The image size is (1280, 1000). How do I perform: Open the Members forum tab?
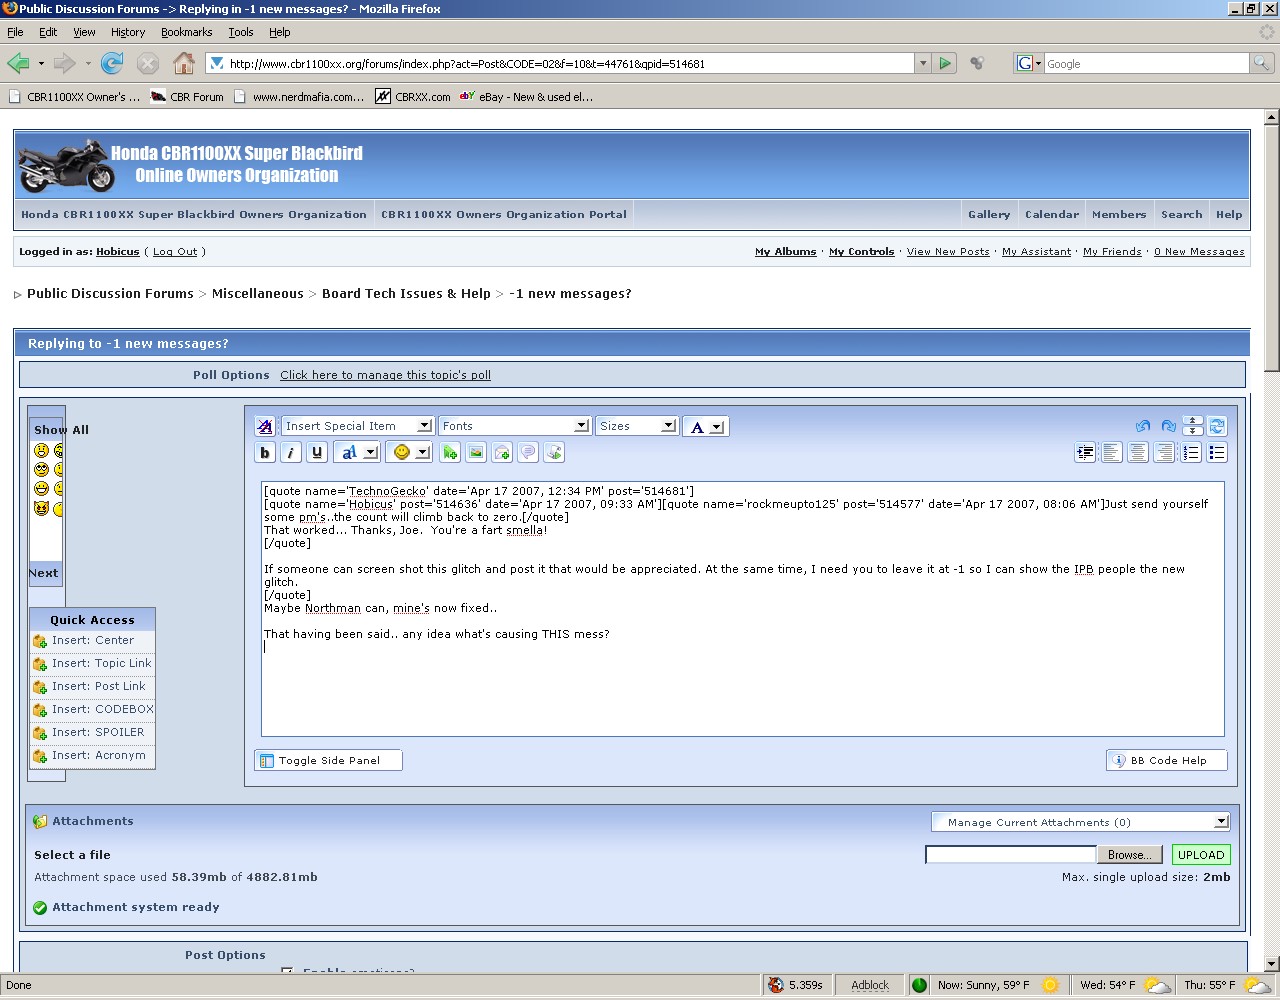click(x=1119, y=214)
